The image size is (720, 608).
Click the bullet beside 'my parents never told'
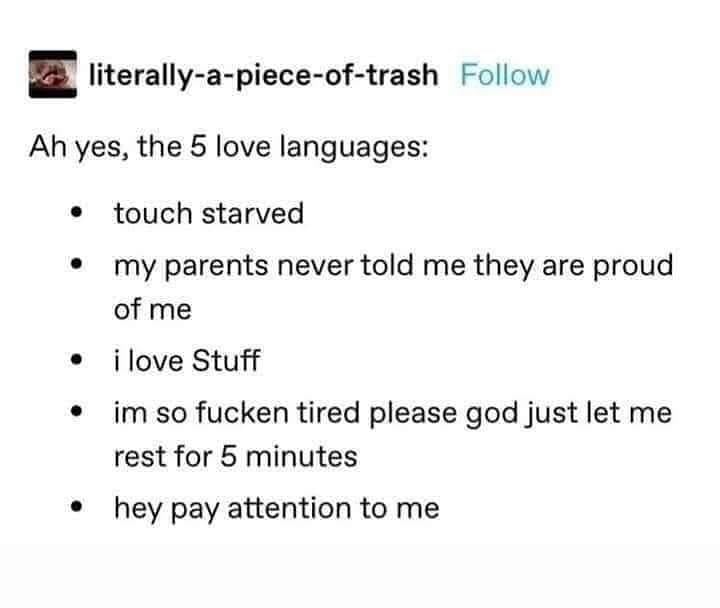click(76, 268)
